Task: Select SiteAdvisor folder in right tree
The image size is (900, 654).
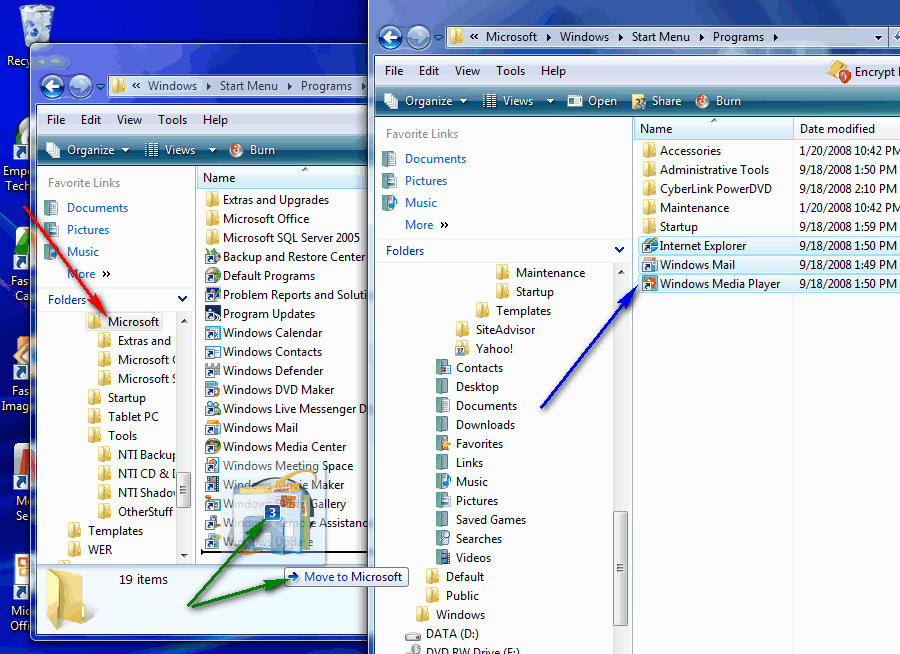Action: click(496, 330)
